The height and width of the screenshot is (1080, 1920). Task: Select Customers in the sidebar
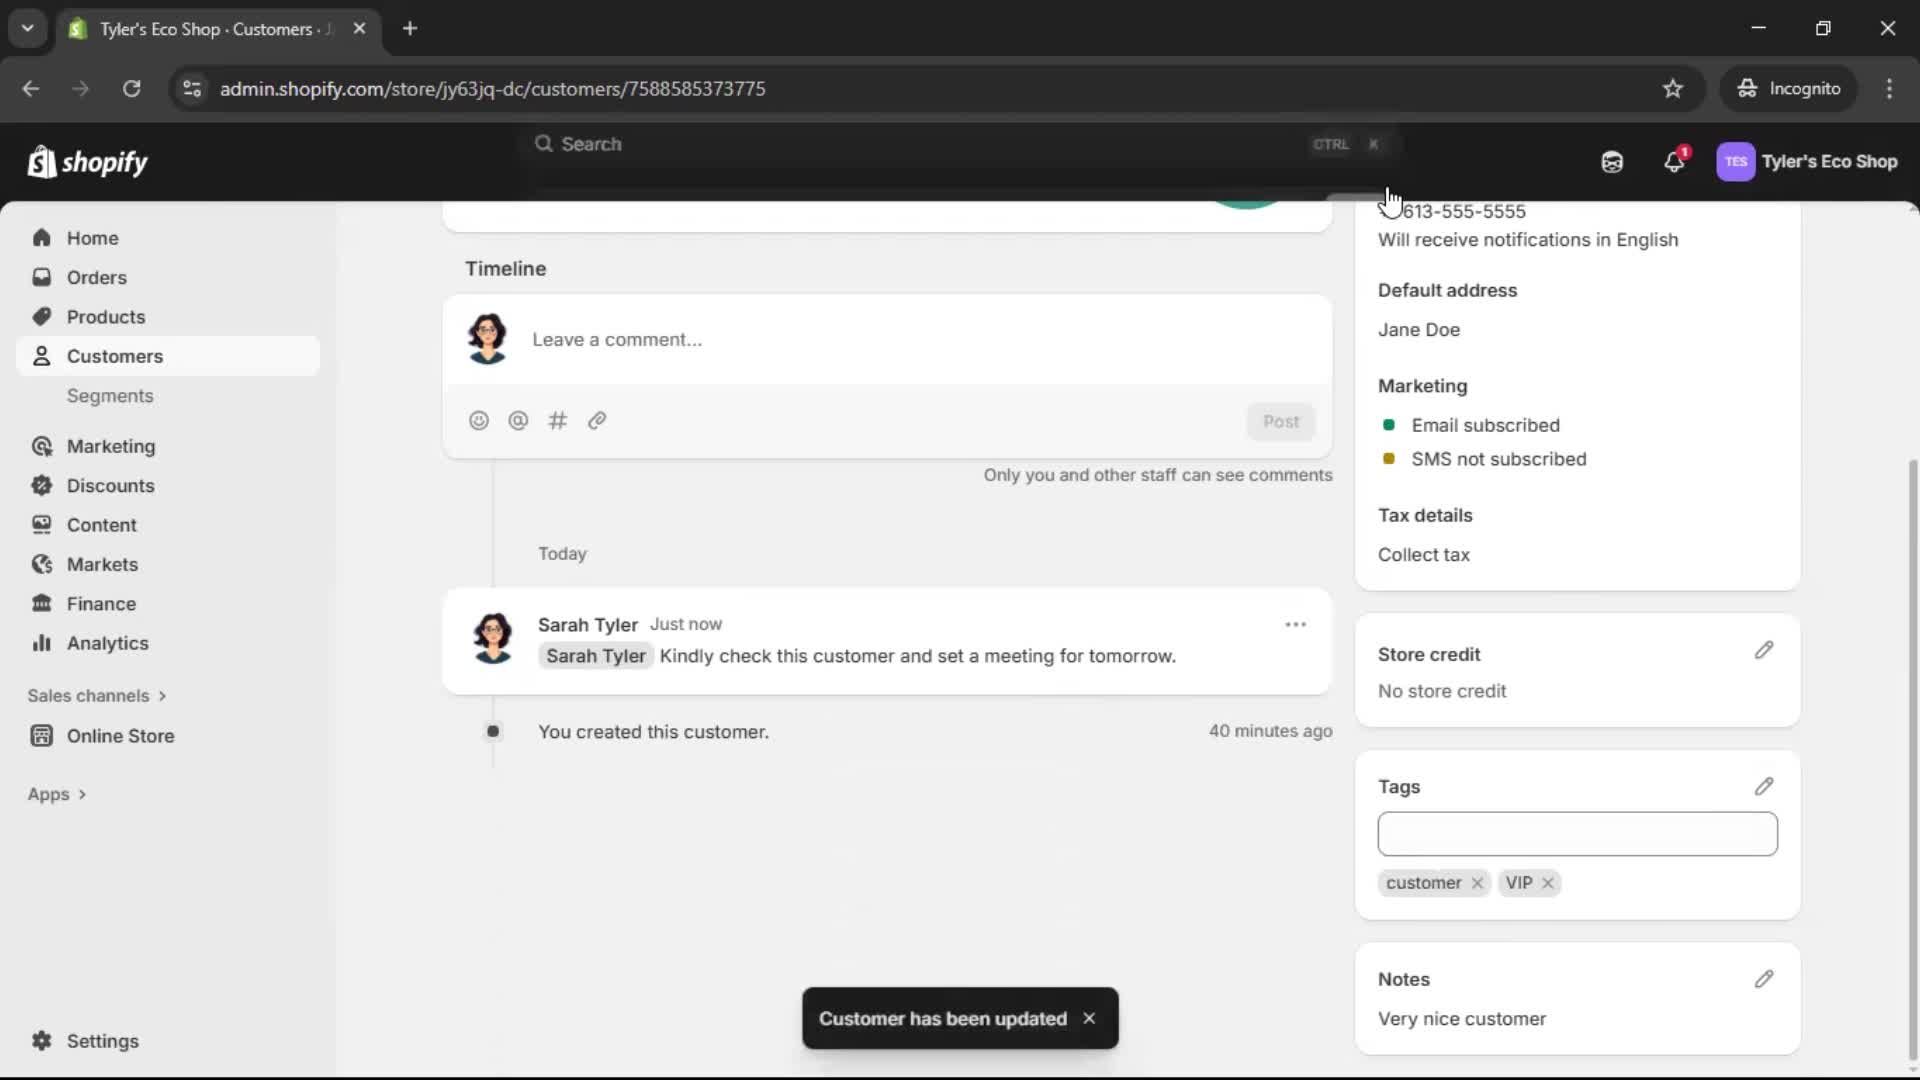click(x=114, y=355)
